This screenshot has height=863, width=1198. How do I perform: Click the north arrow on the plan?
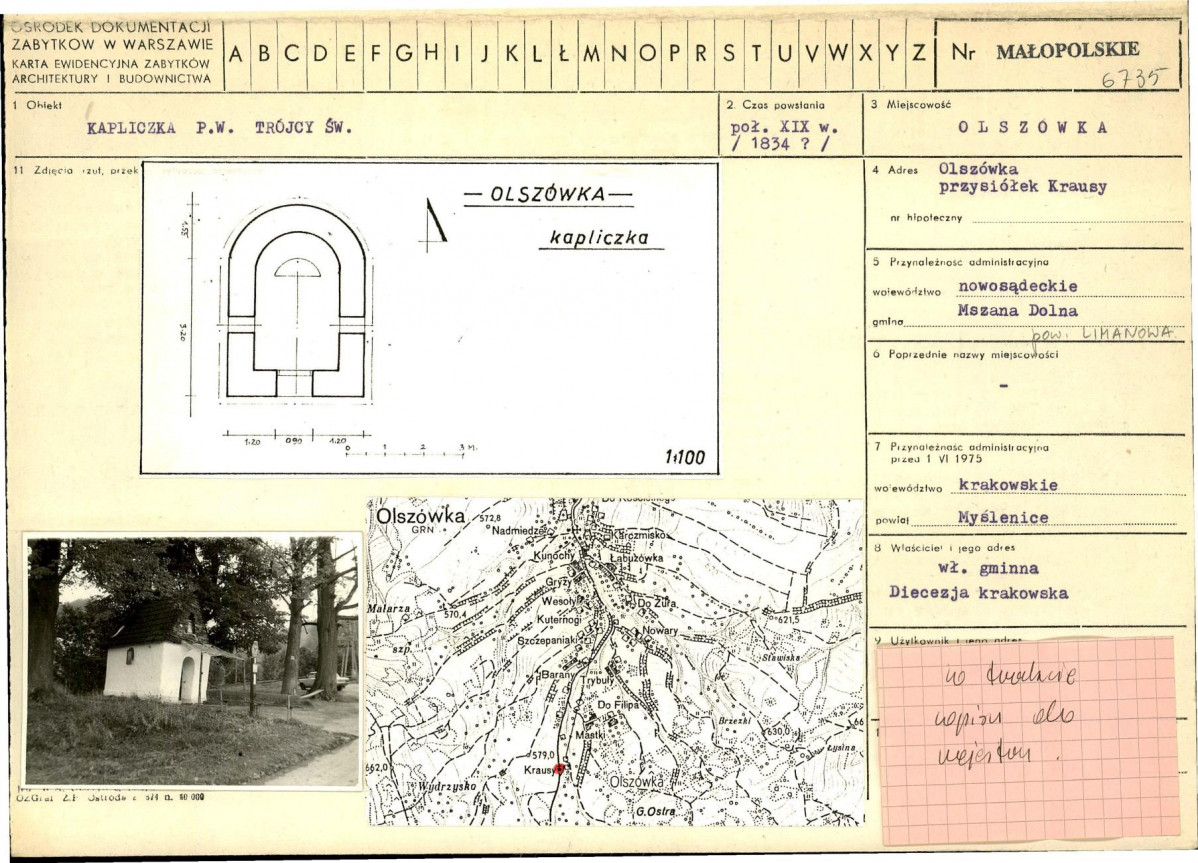tap(433, 224)
